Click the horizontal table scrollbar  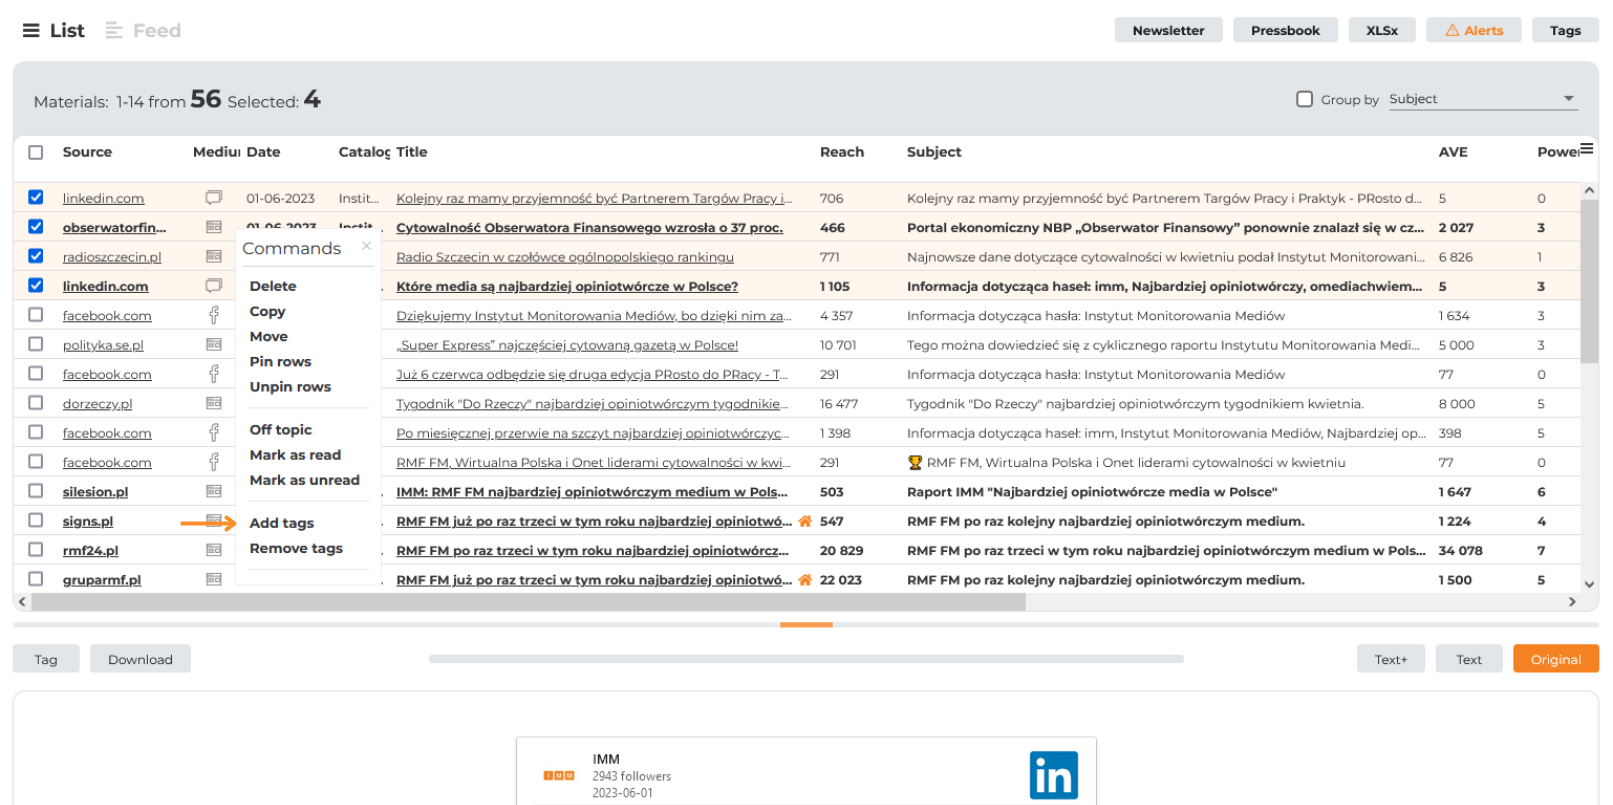click(x=529, y=602)
